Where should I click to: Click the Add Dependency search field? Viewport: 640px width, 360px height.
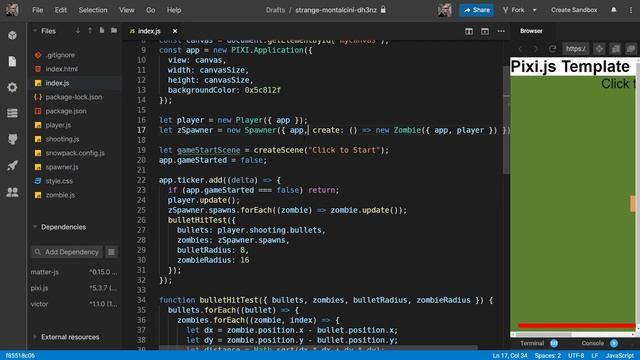[x=67, y=252]
